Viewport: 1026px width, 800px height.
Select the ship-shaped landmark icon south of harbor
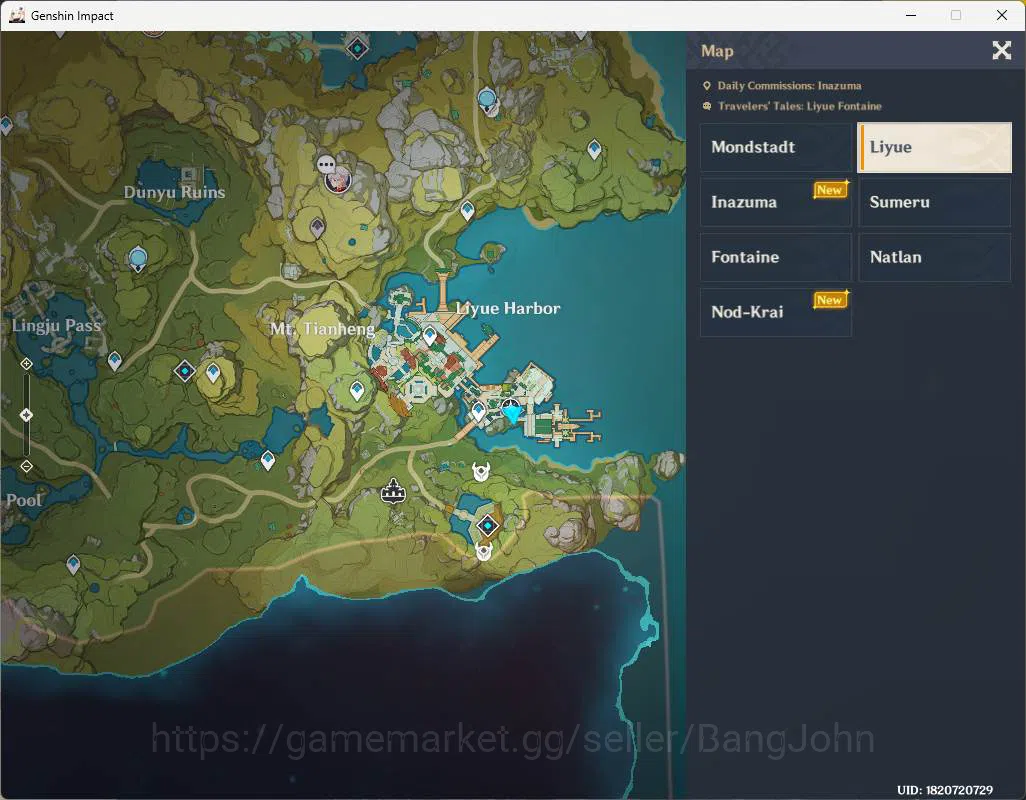coord(393,491)
